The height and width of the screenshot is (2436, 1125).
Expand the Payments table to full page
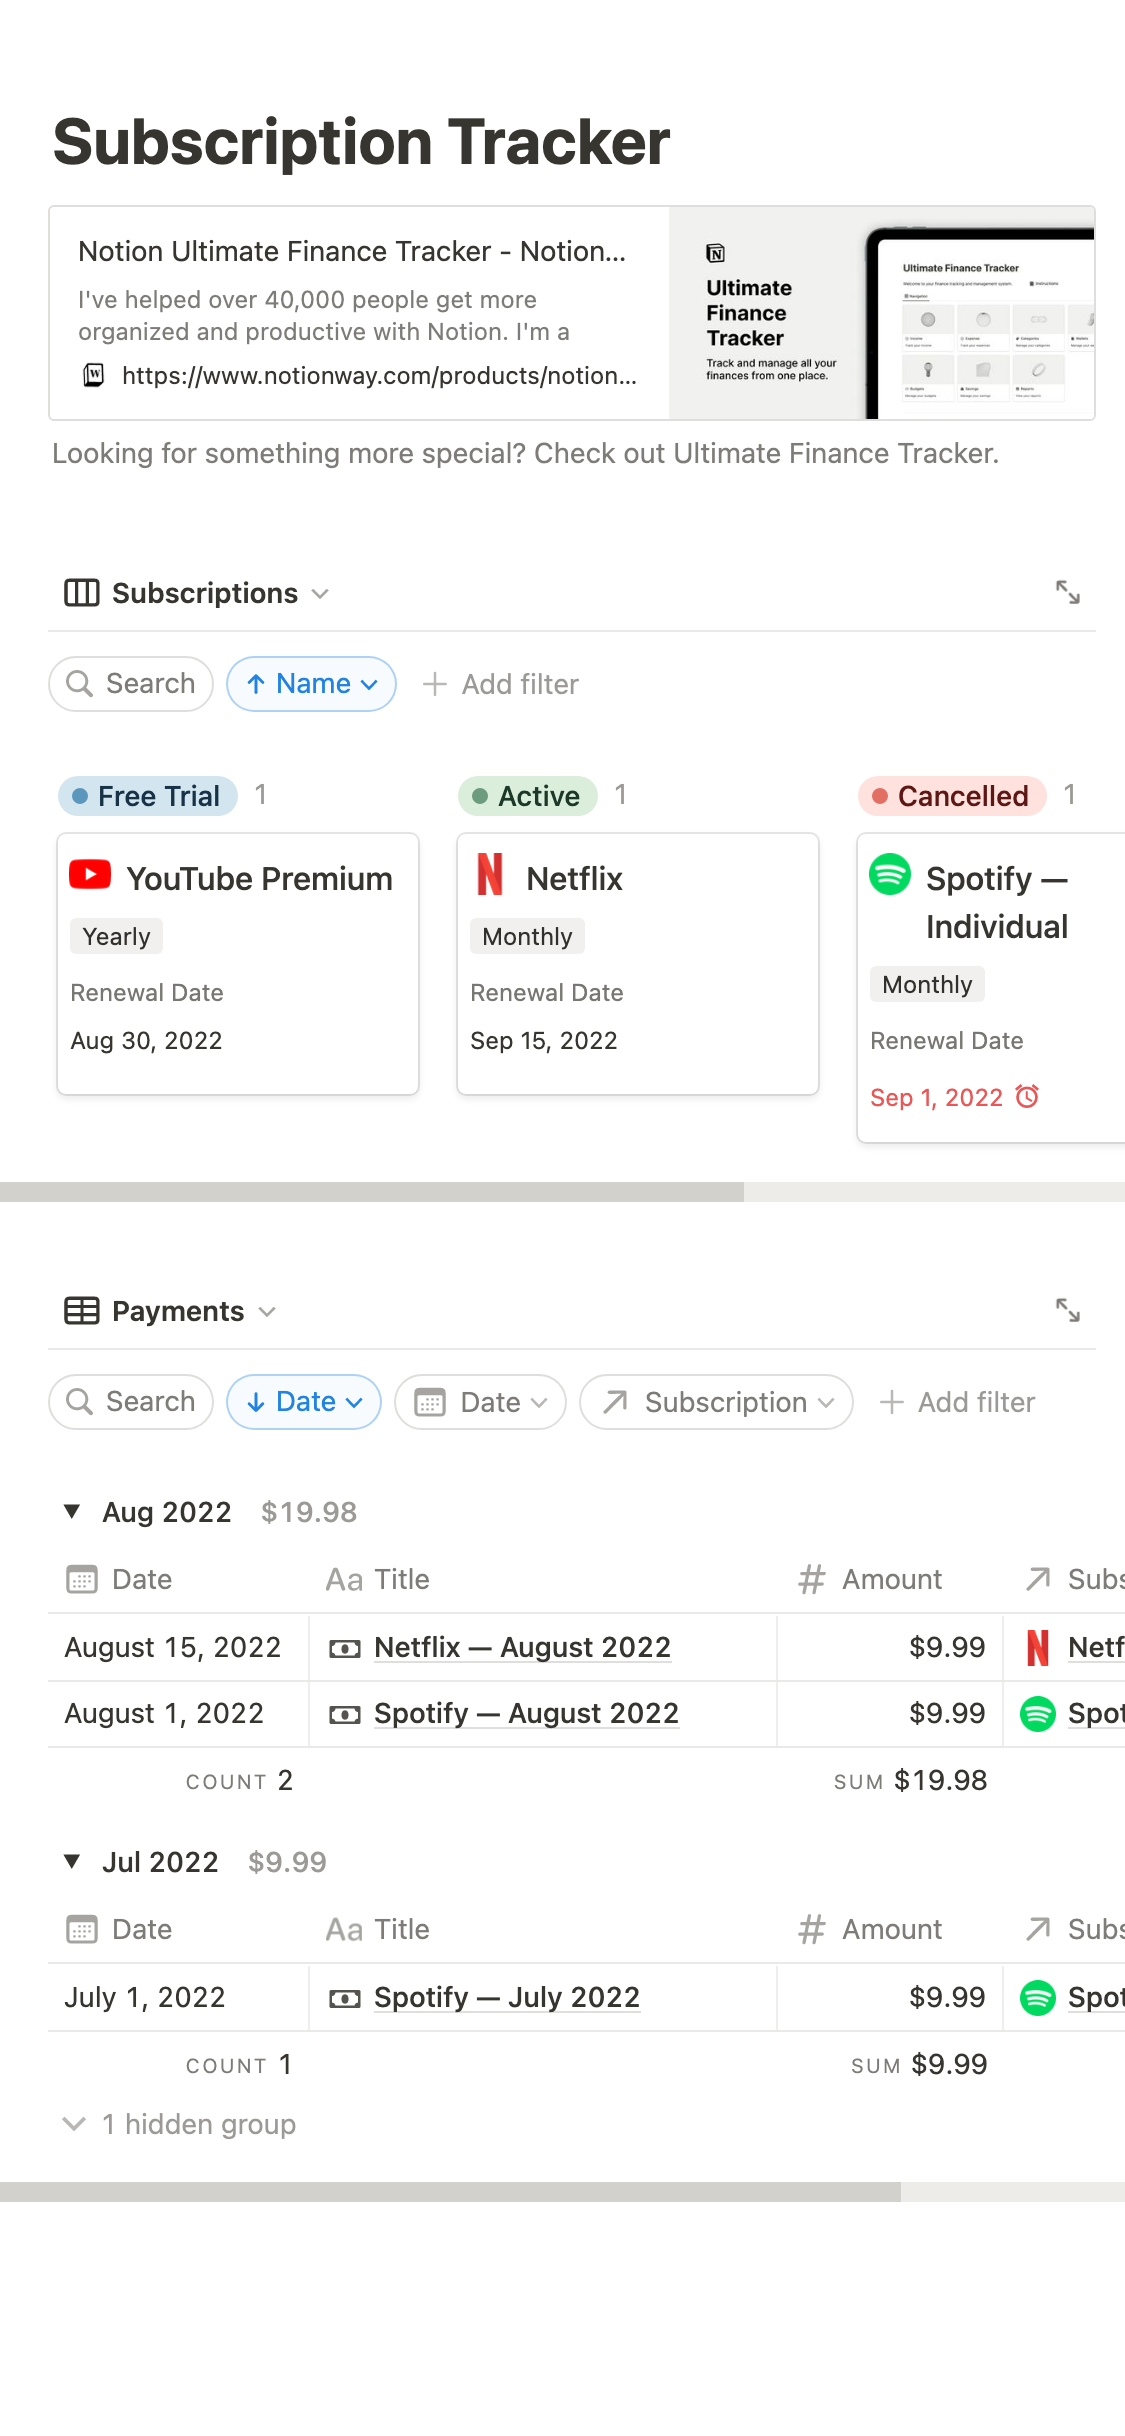pos(1067,1310)
